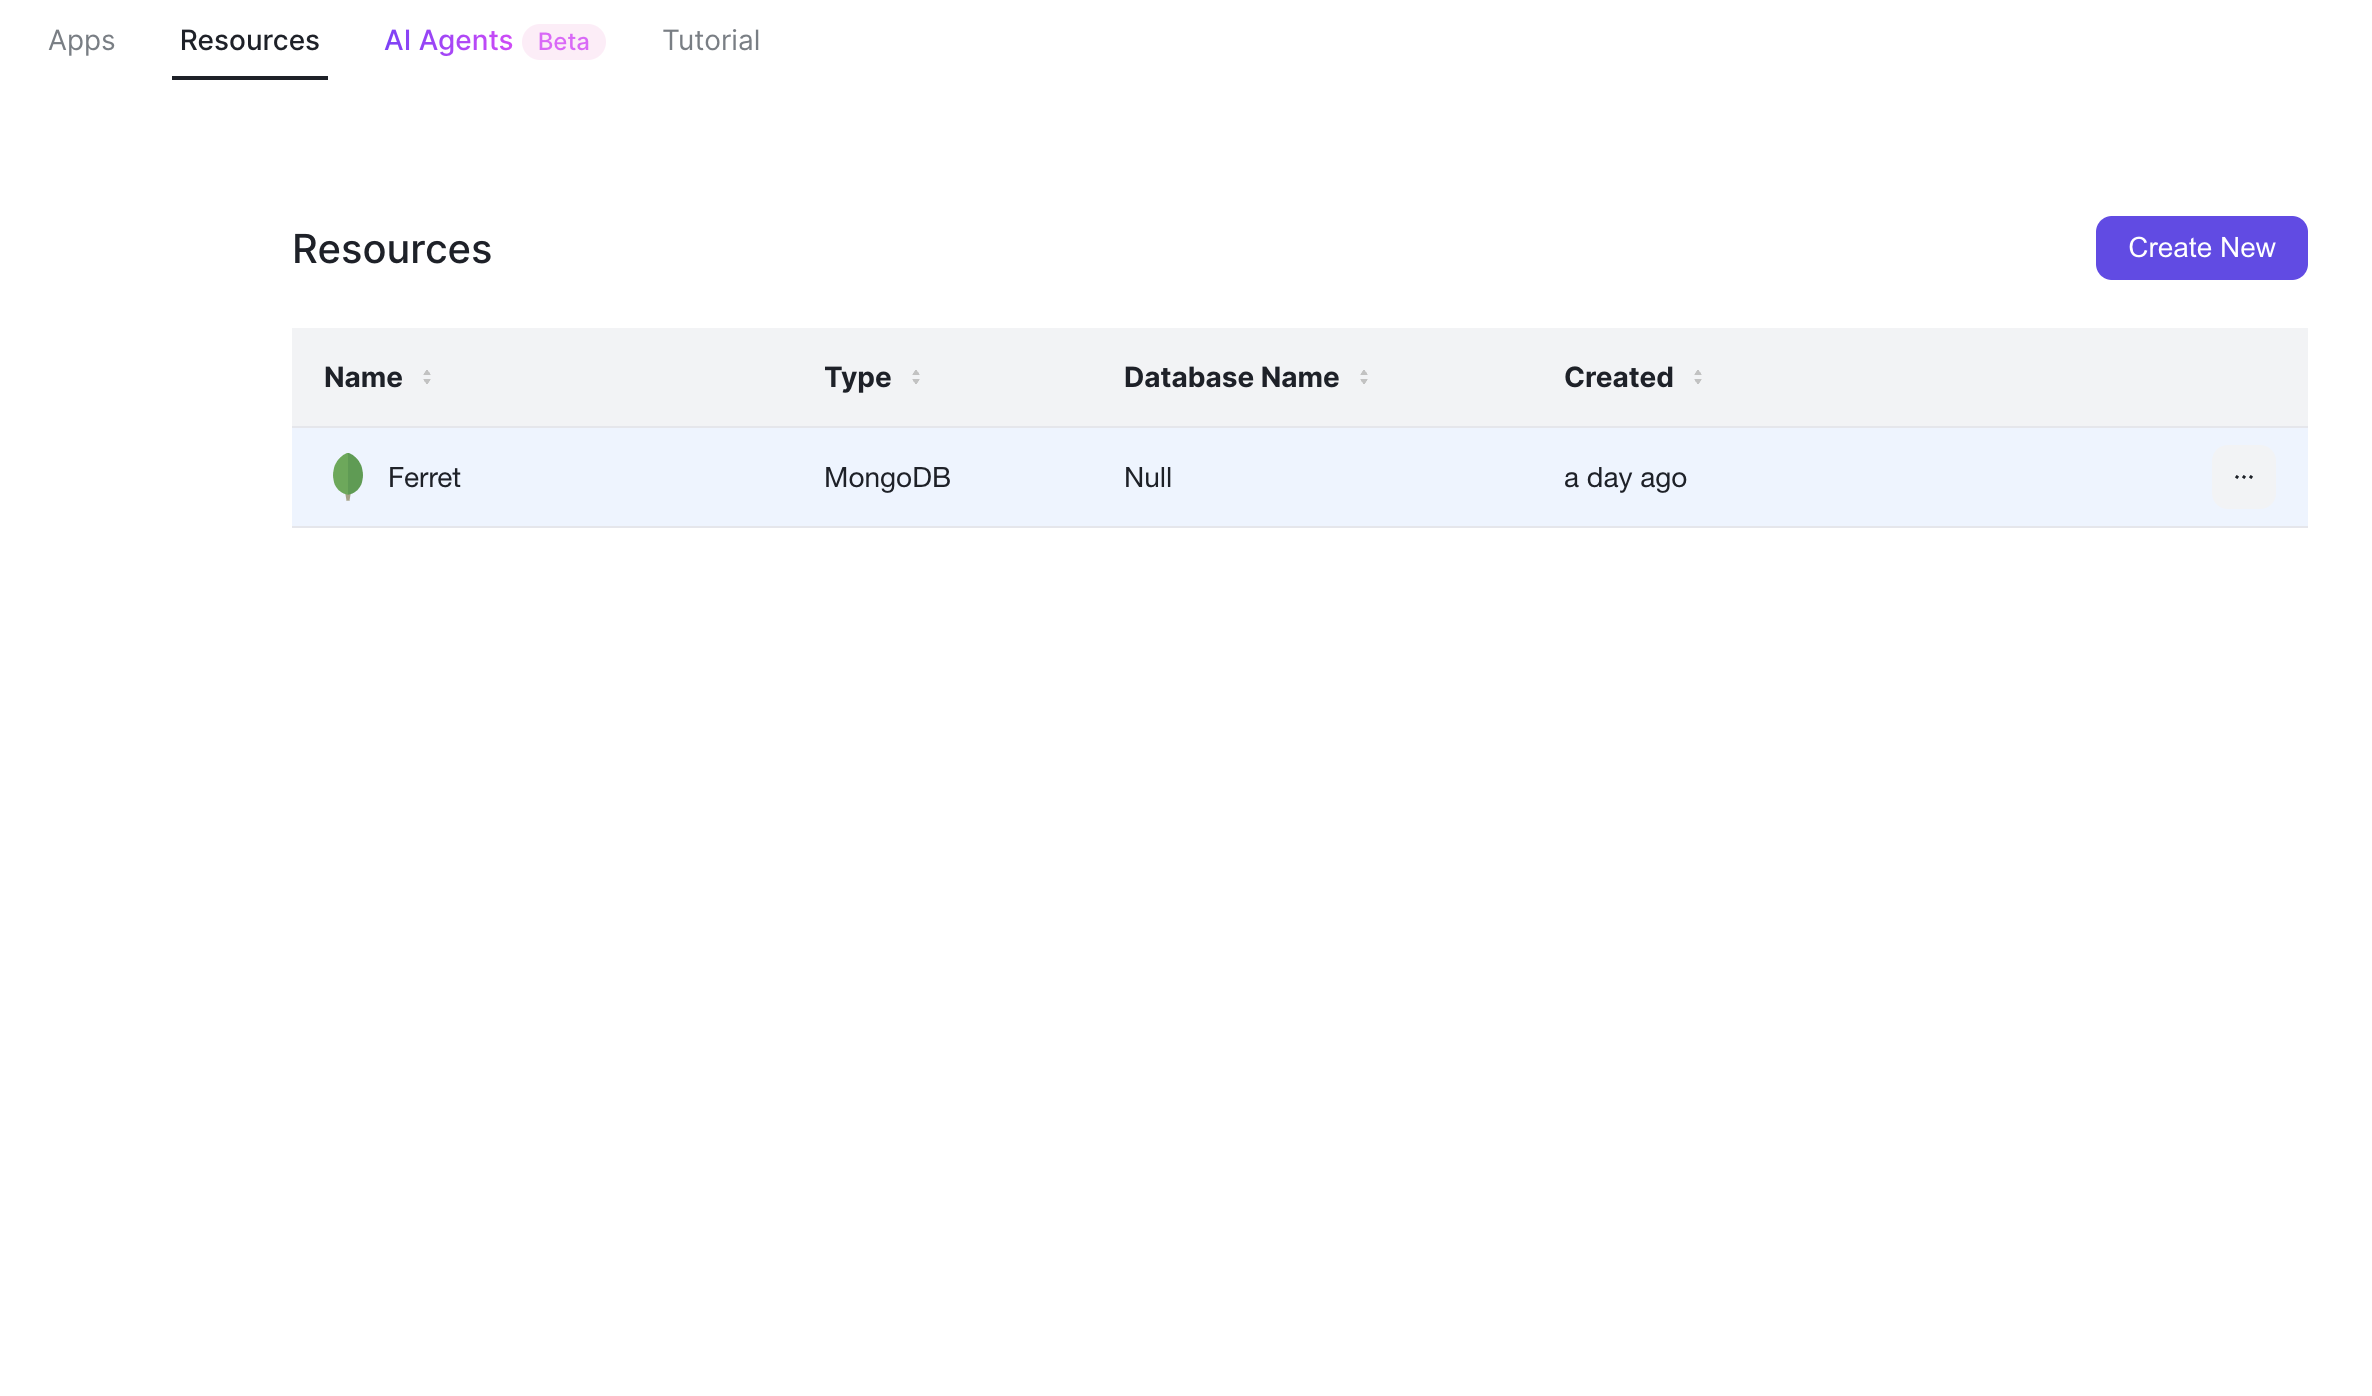Click the Beta badge next to AI Agents
The height and width of the screenshot is (1396, 2372).
(x=563, y=42)
